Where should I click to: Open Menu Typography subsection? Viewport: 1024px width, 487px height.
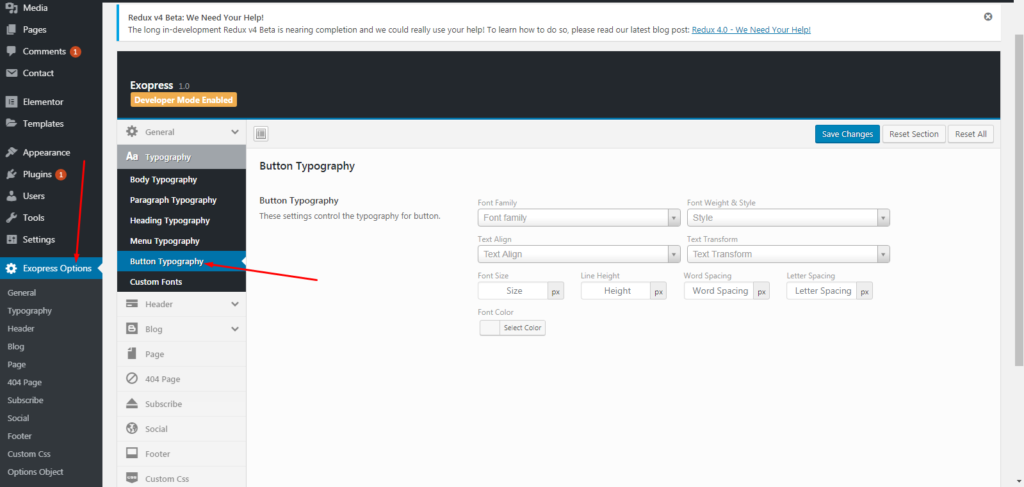(x=182, y=241)
